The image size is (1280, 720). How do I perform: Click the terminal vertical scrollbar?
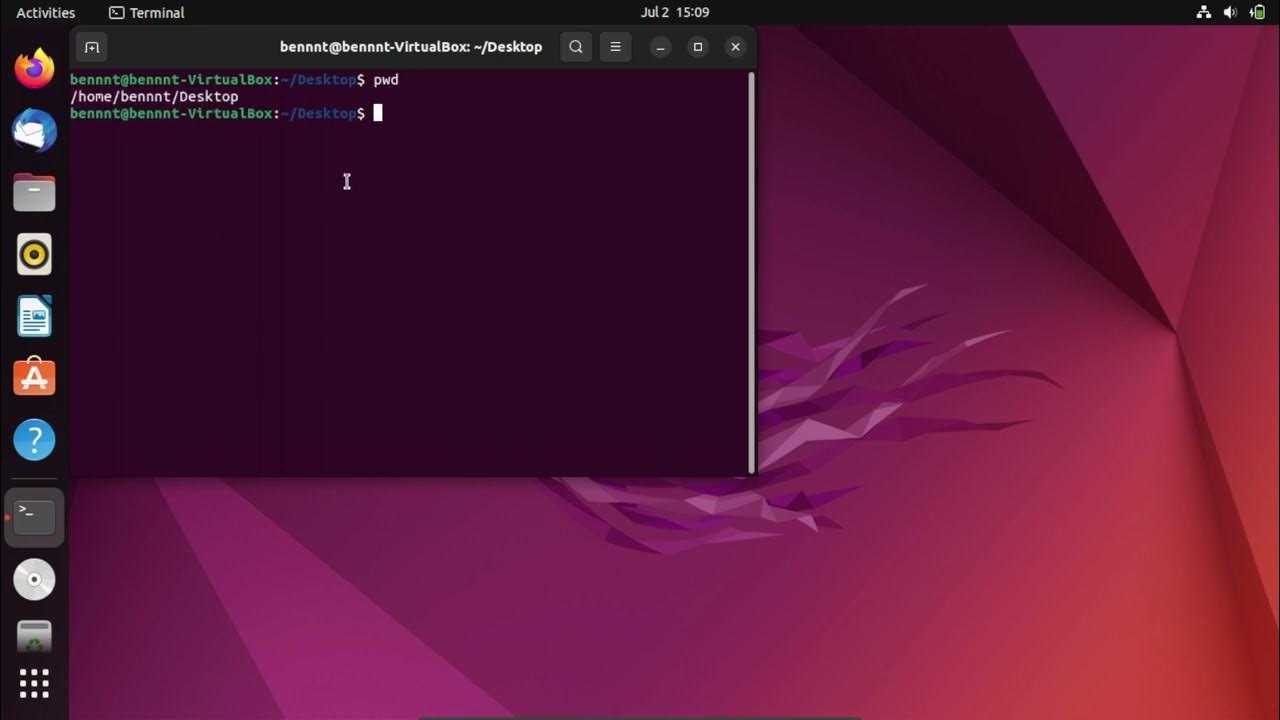[751, 272]
